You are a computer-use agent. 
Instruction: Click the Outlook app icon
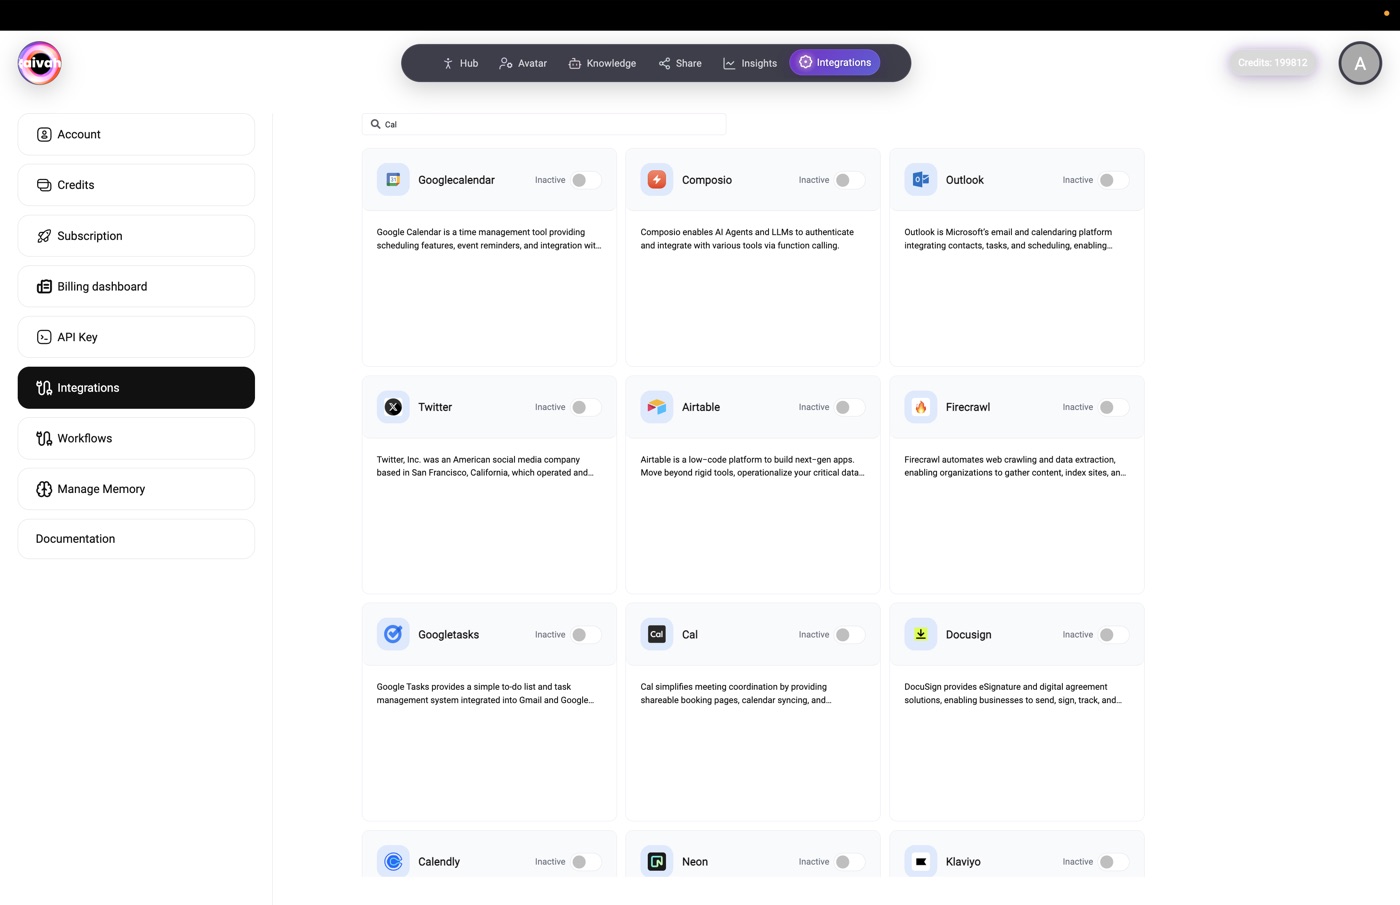[921, 180]
